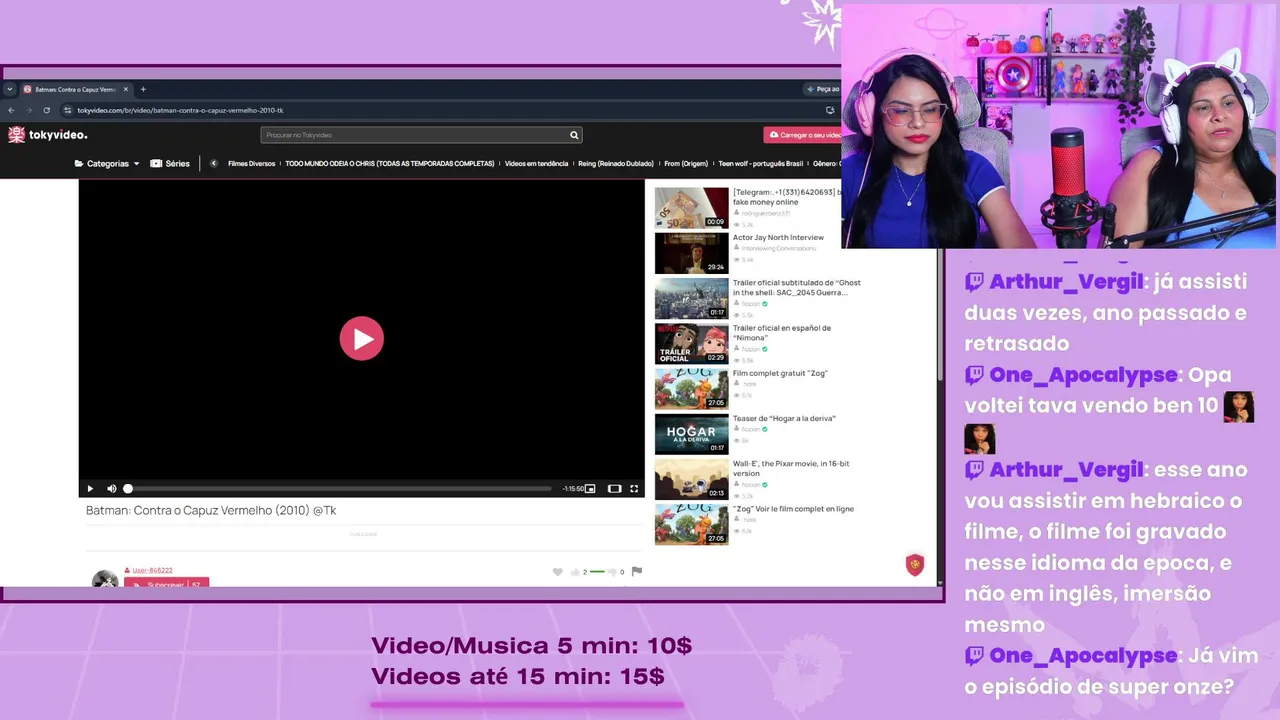Play the video from the player control bar
1280x720 pixels.
point(90,489)
